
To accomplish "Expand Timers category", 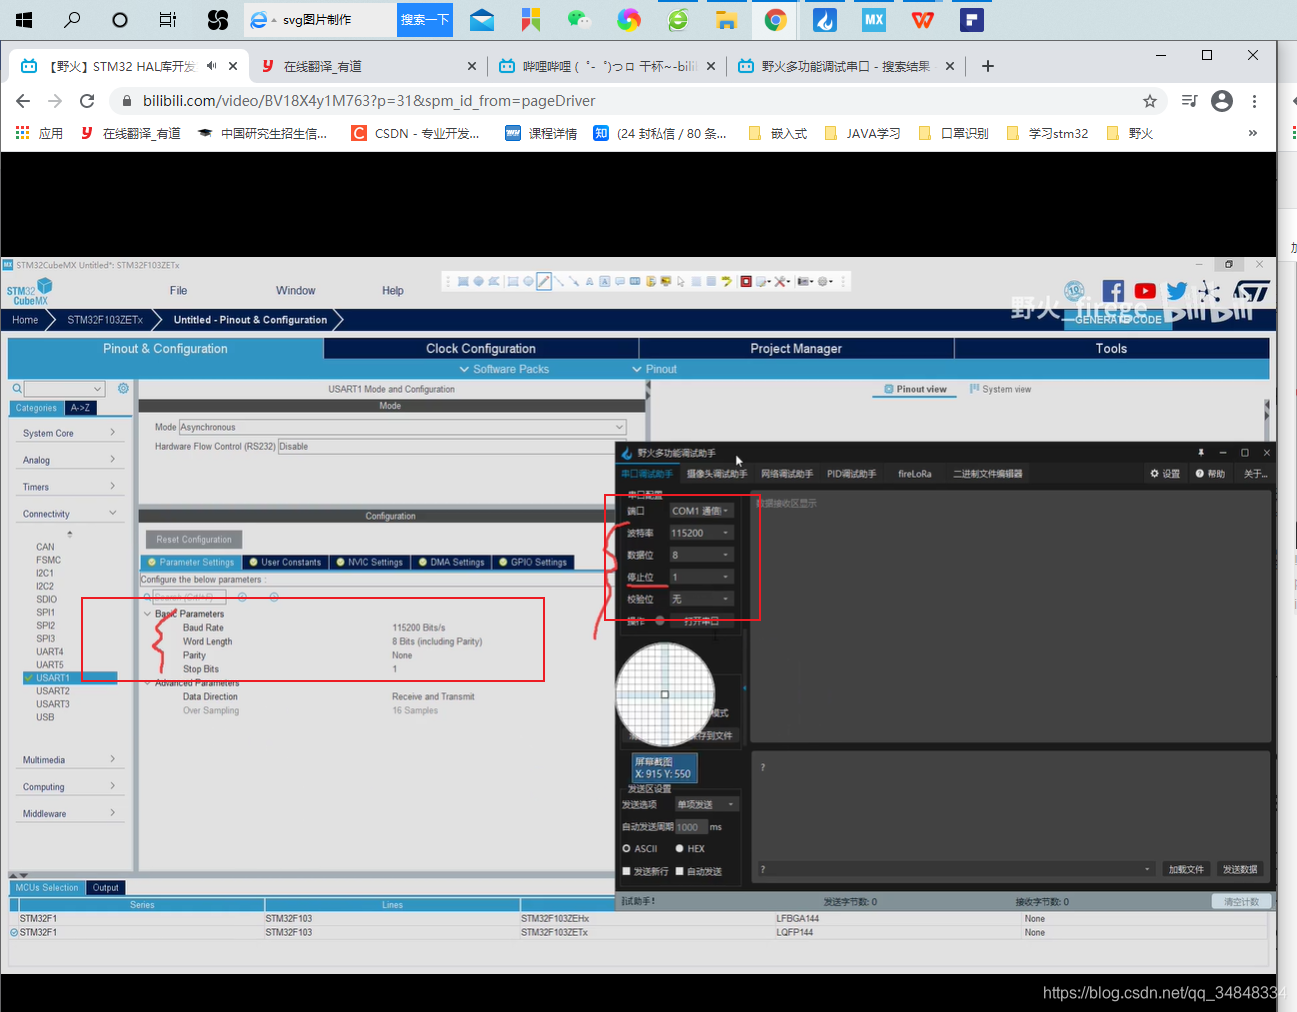I will [x=69, y=487].
